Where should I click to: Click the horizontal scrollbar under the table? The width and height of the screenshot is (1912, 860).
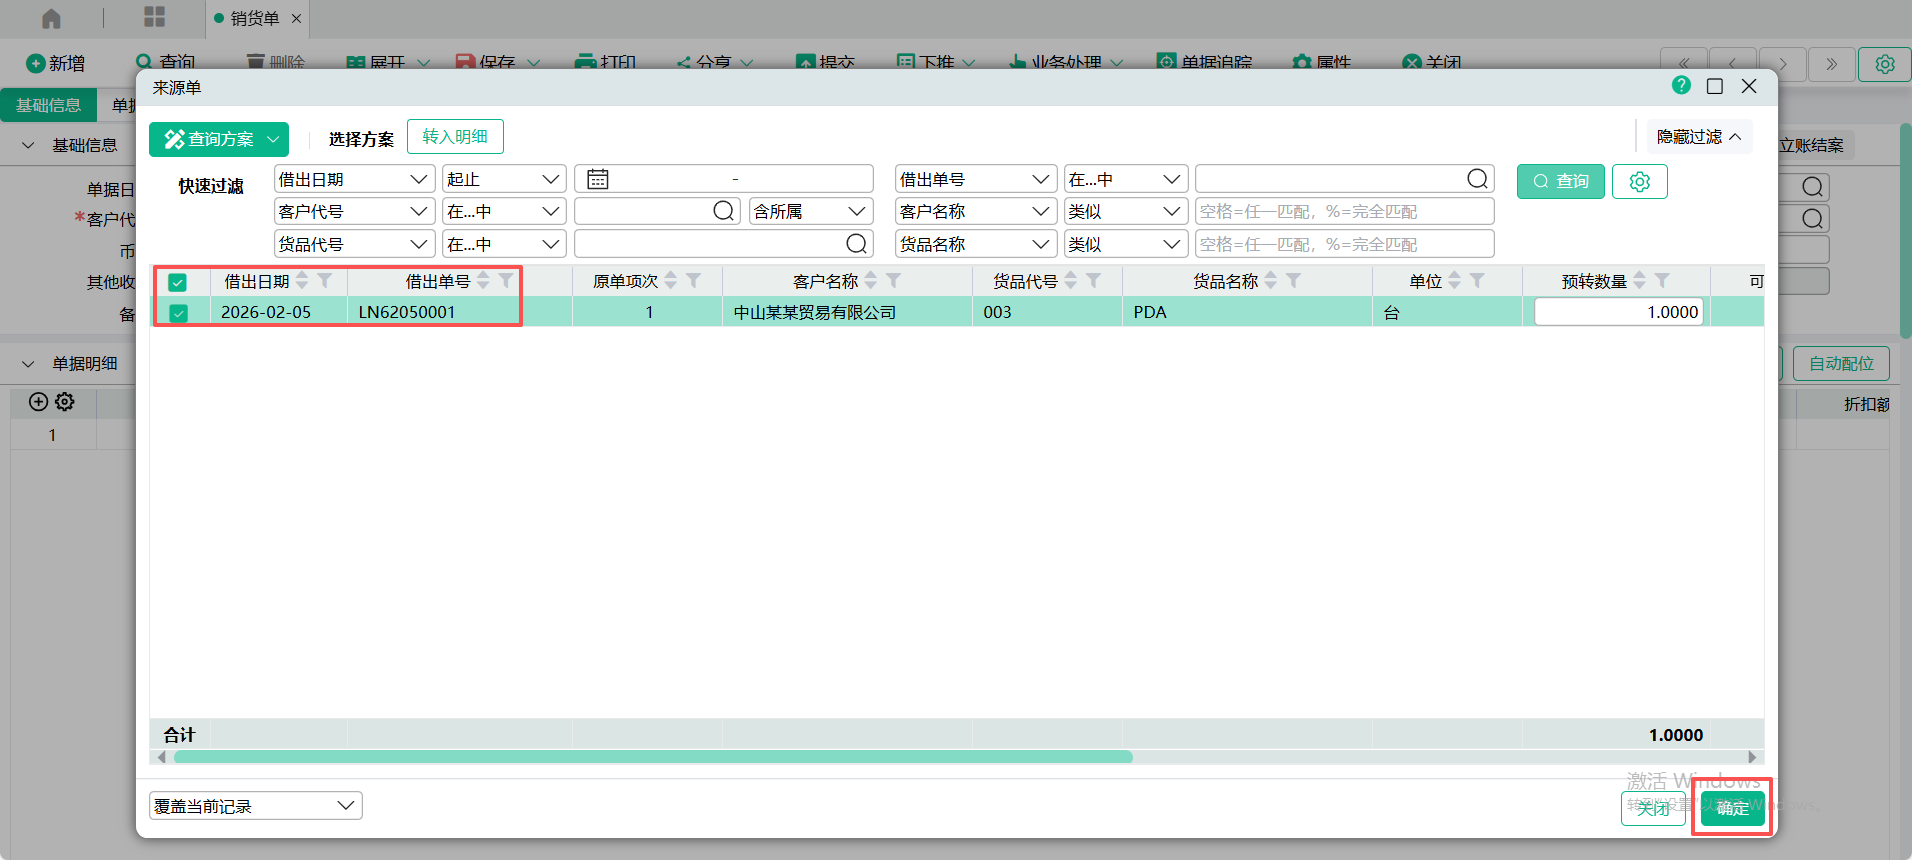[652, 757]
